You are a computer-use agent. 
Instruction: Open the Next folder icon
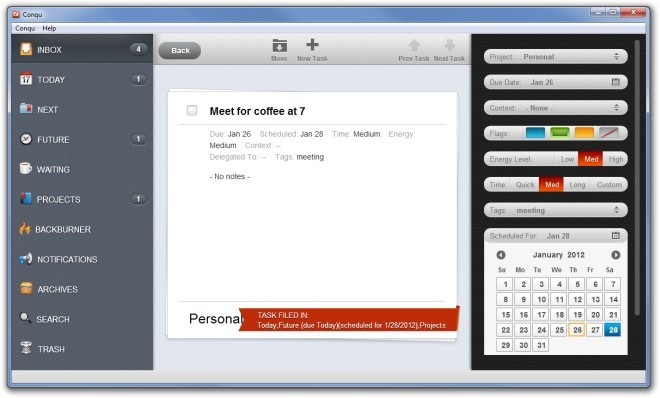(26, 109)
